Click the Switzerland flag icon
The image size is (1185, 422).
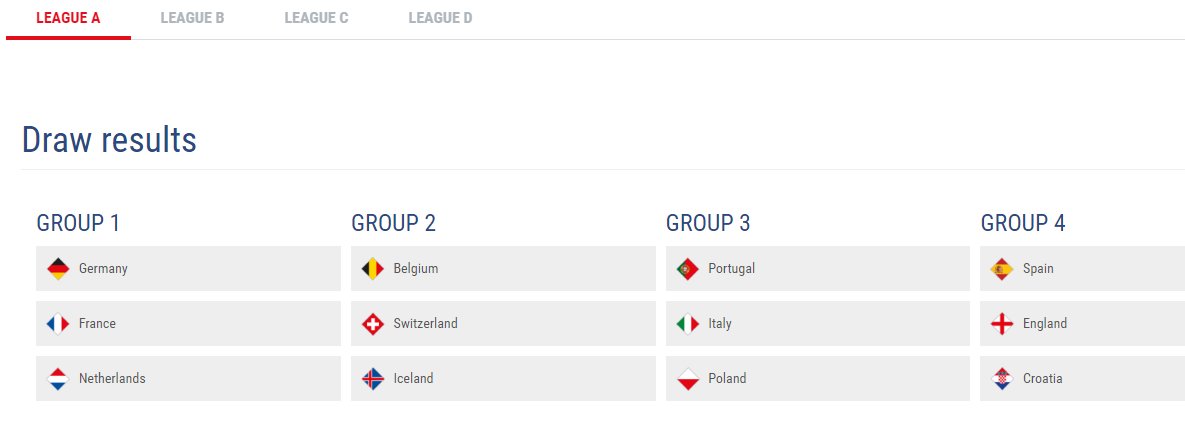click(373, 324)
